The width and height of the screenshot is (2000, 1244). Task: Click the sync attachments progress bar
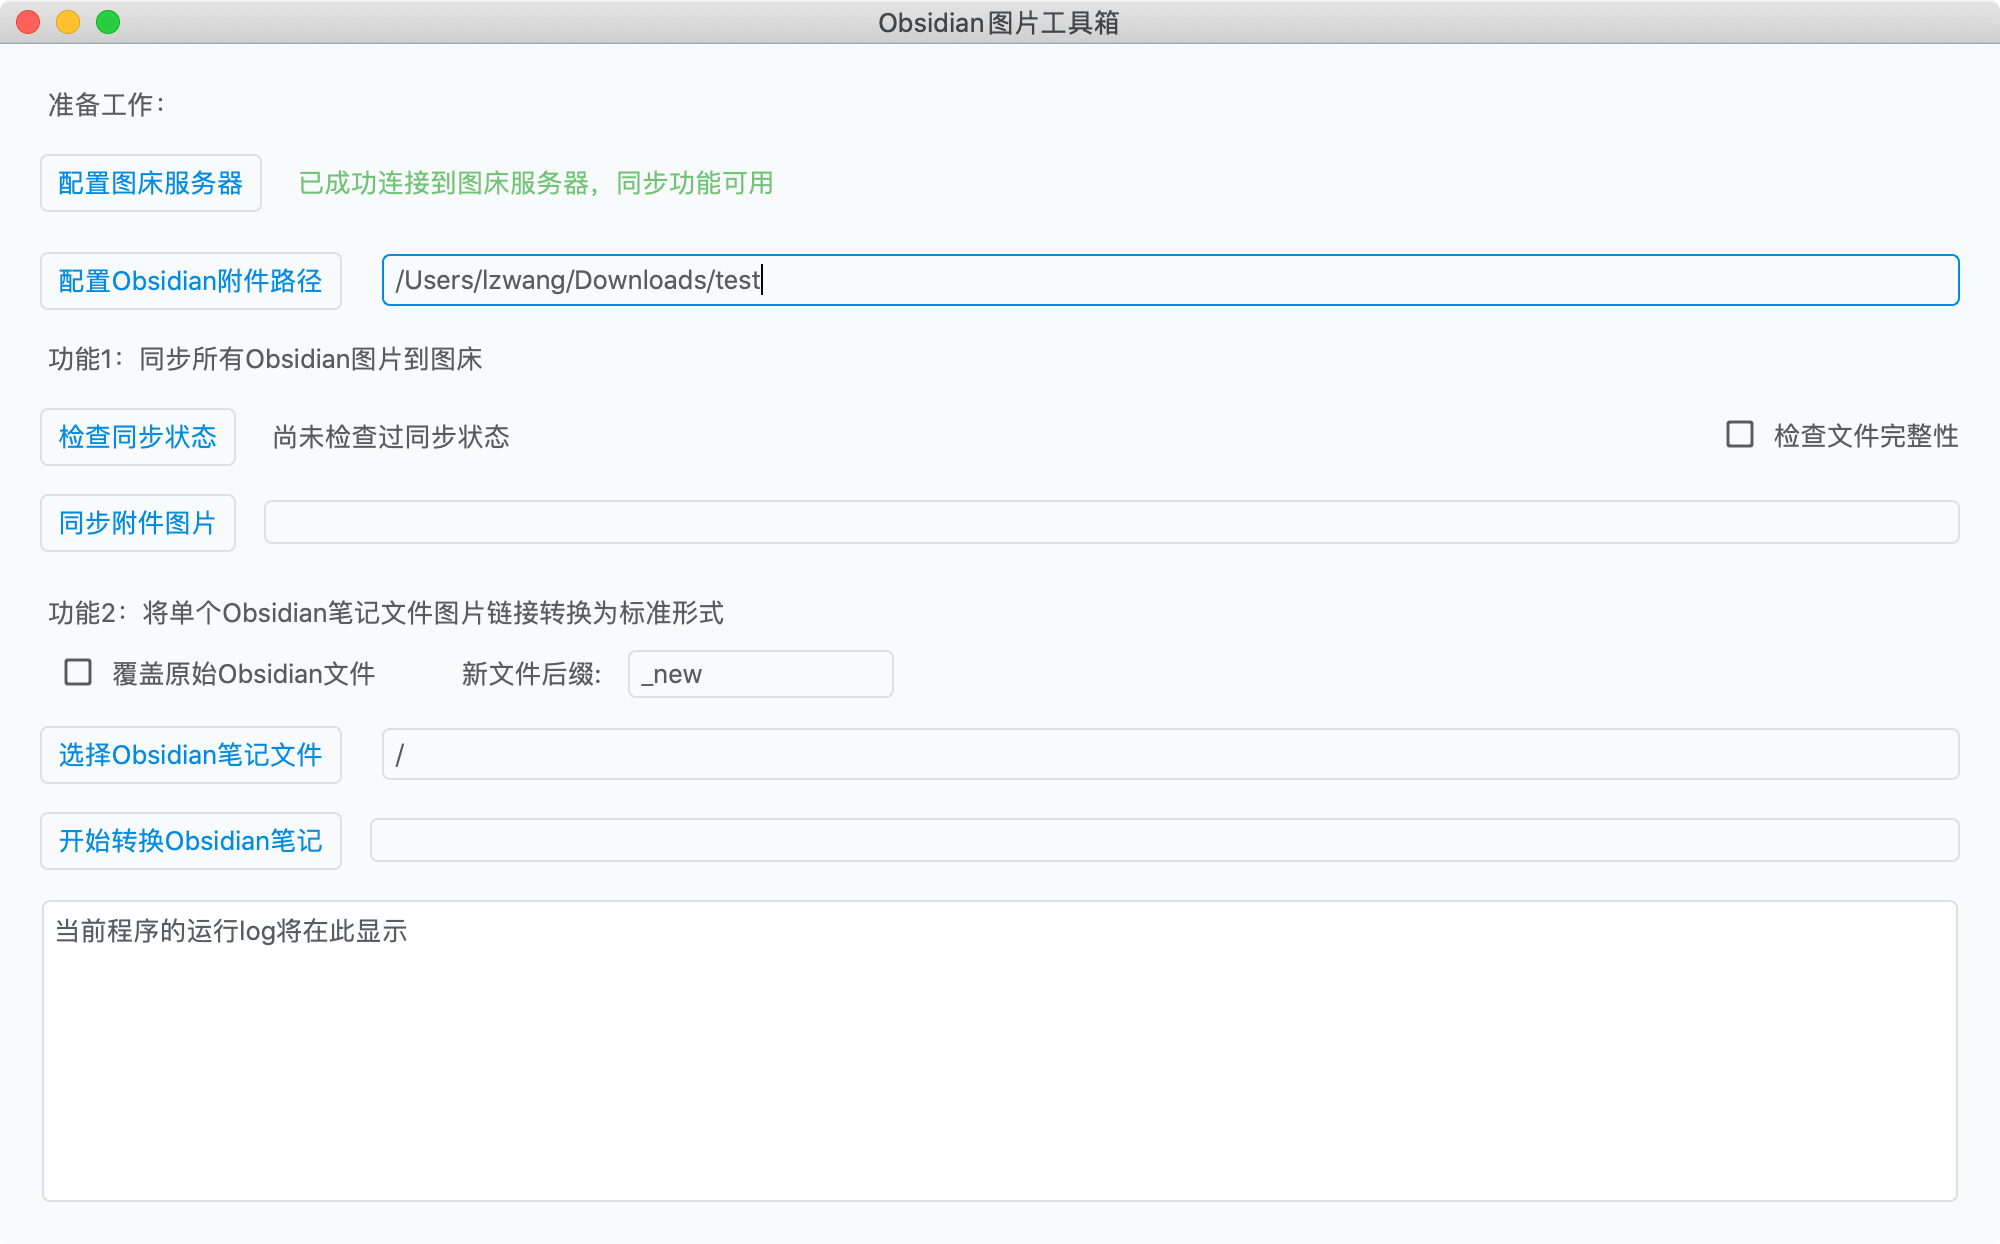click(x=1110, y=523)
